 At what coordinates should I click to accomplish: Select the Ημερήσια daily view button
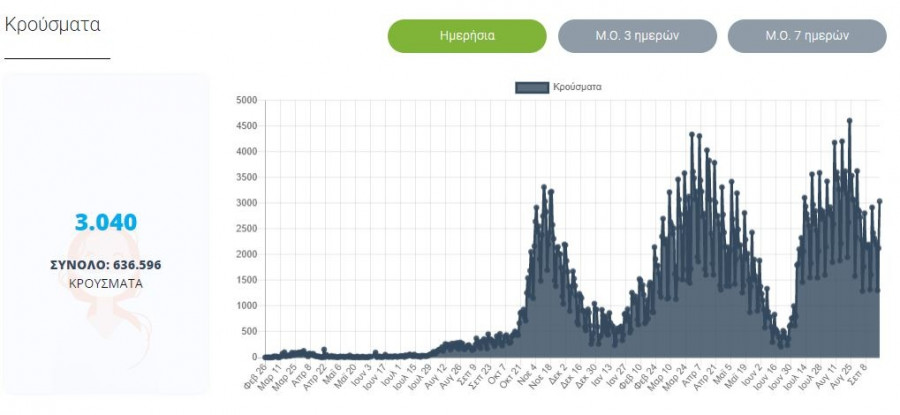pos(467,36)
